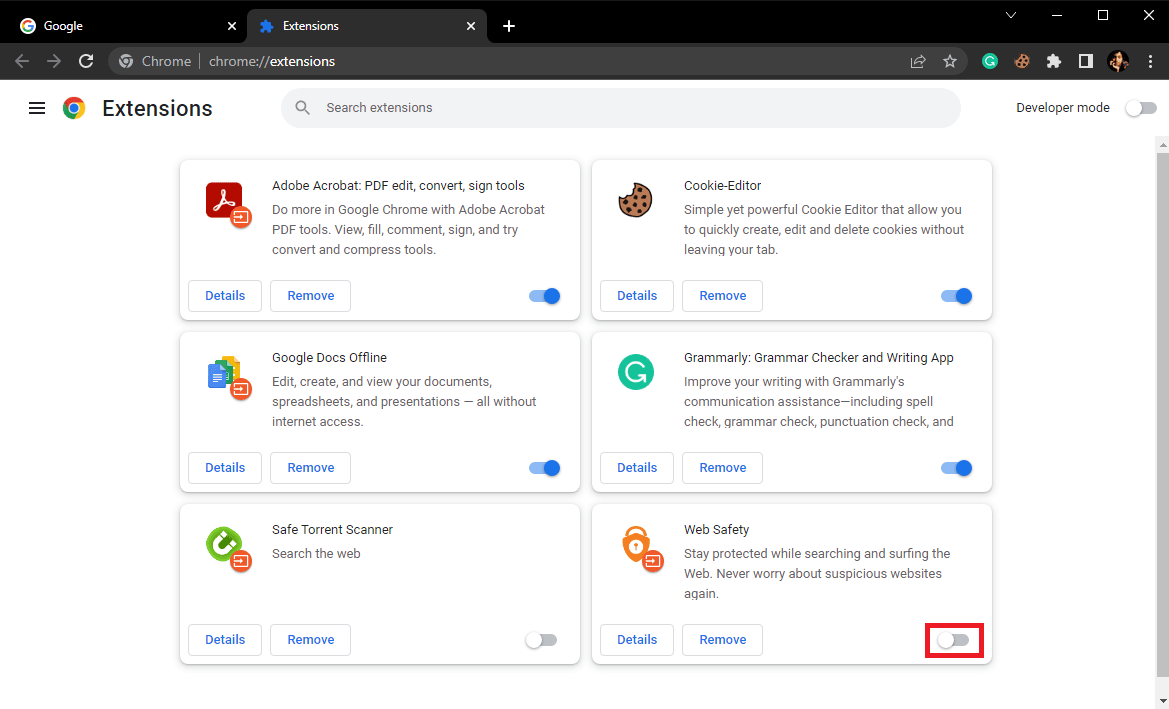Share this page icon

[x=918, y=61]
